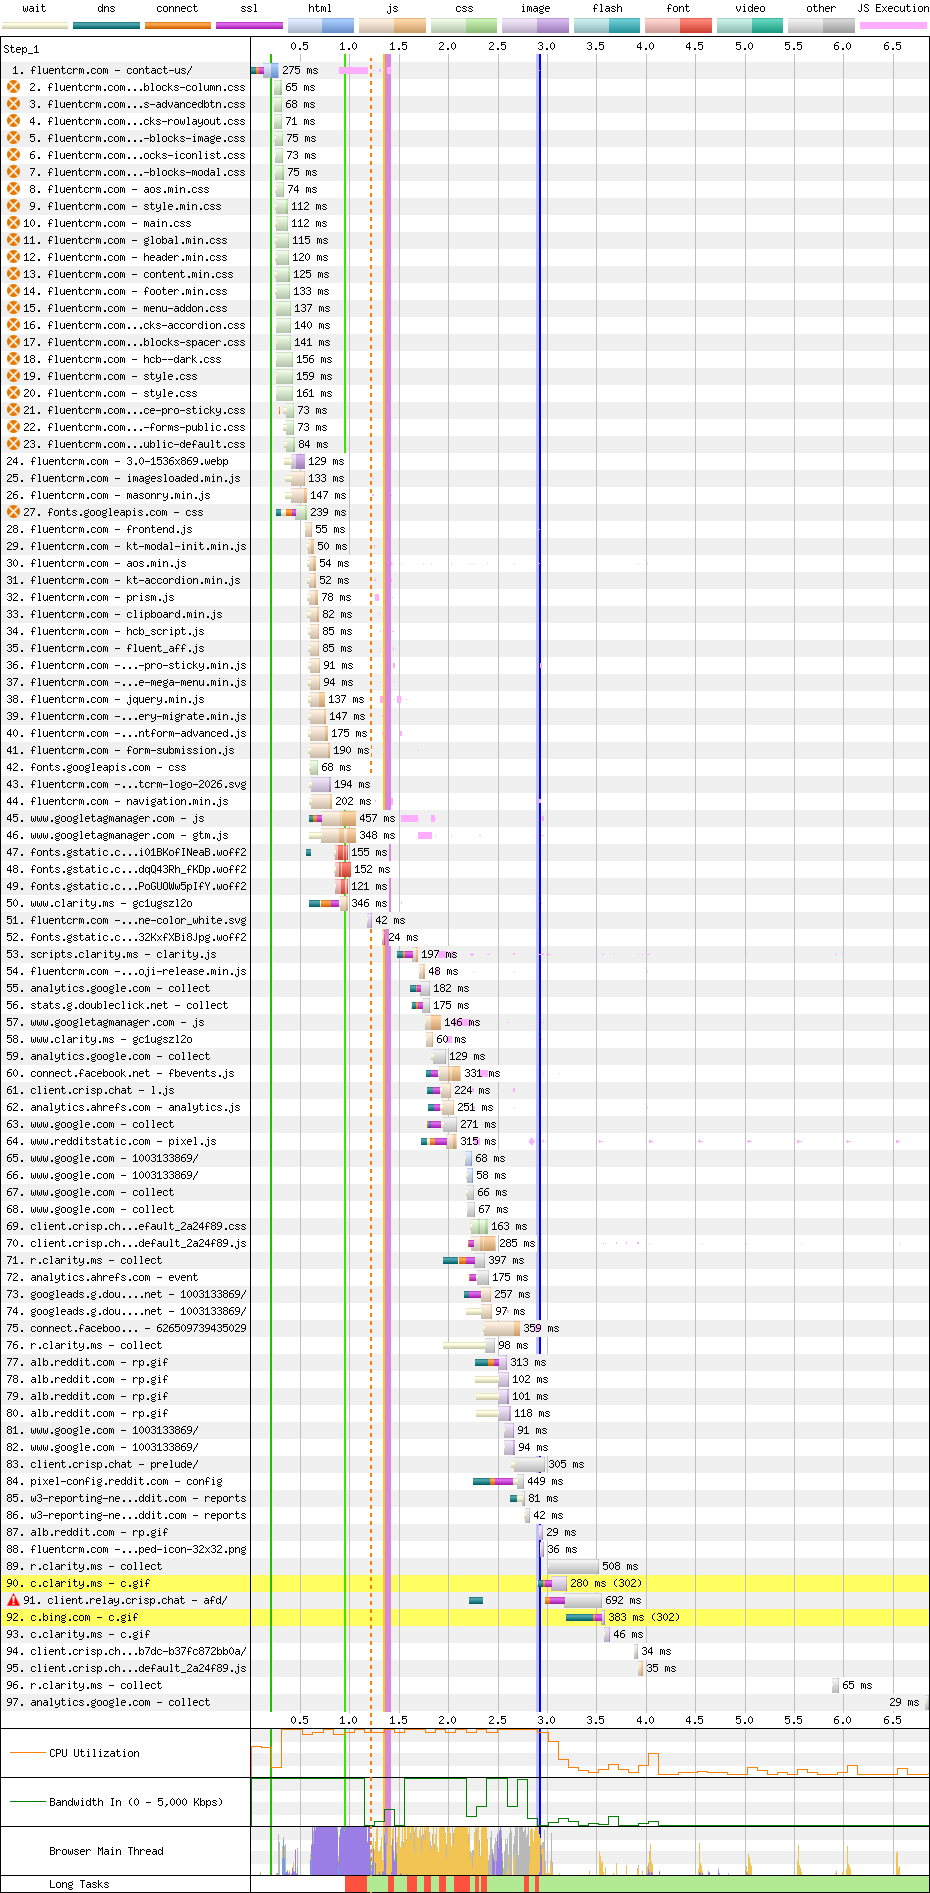The width and height of the screenshot is (930, 1893).
Task: Select blocking icon on row 11 global.min.css
Action: 14,240
